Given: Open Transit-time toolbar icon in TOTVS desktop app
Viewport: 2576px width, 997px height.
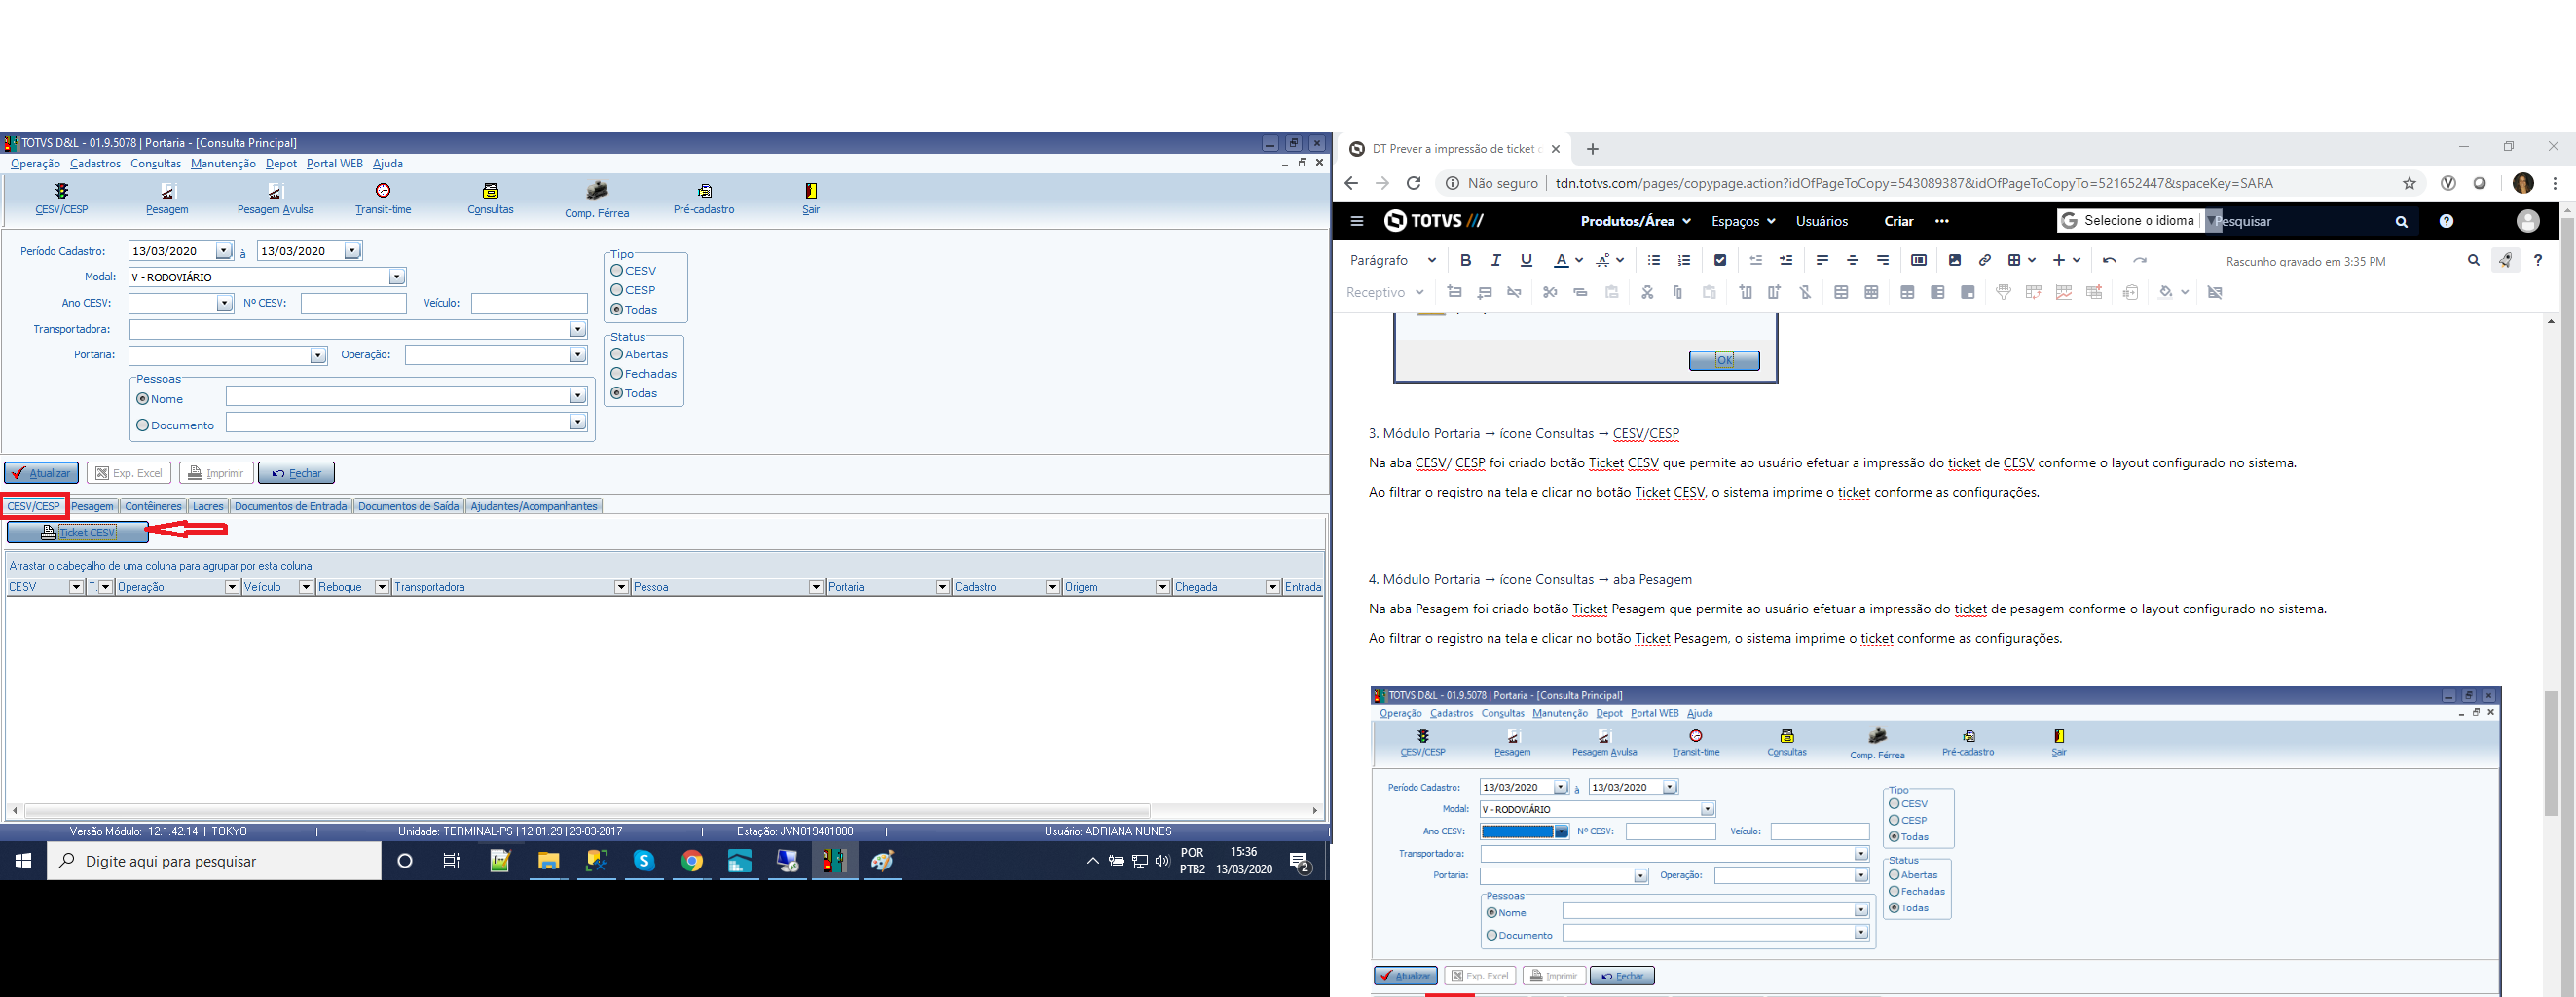Looking at the screenshot, I should tap(383, 198).
